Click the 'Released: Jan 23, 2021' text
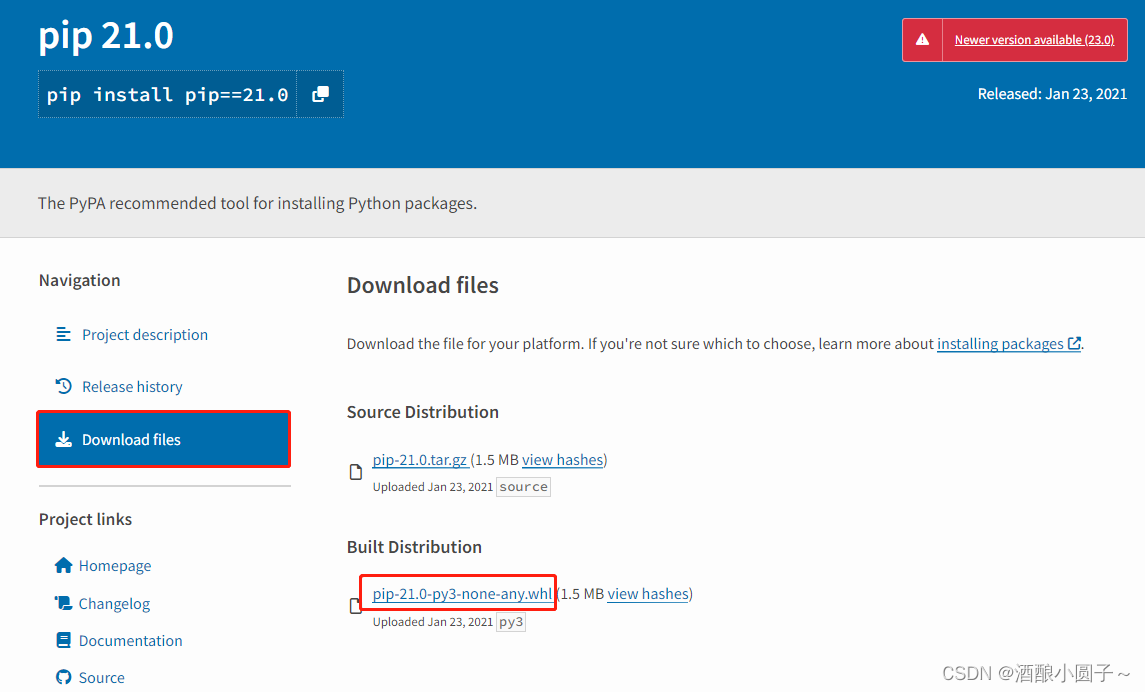1145x692 pixels. click(x=1052, y=93)
